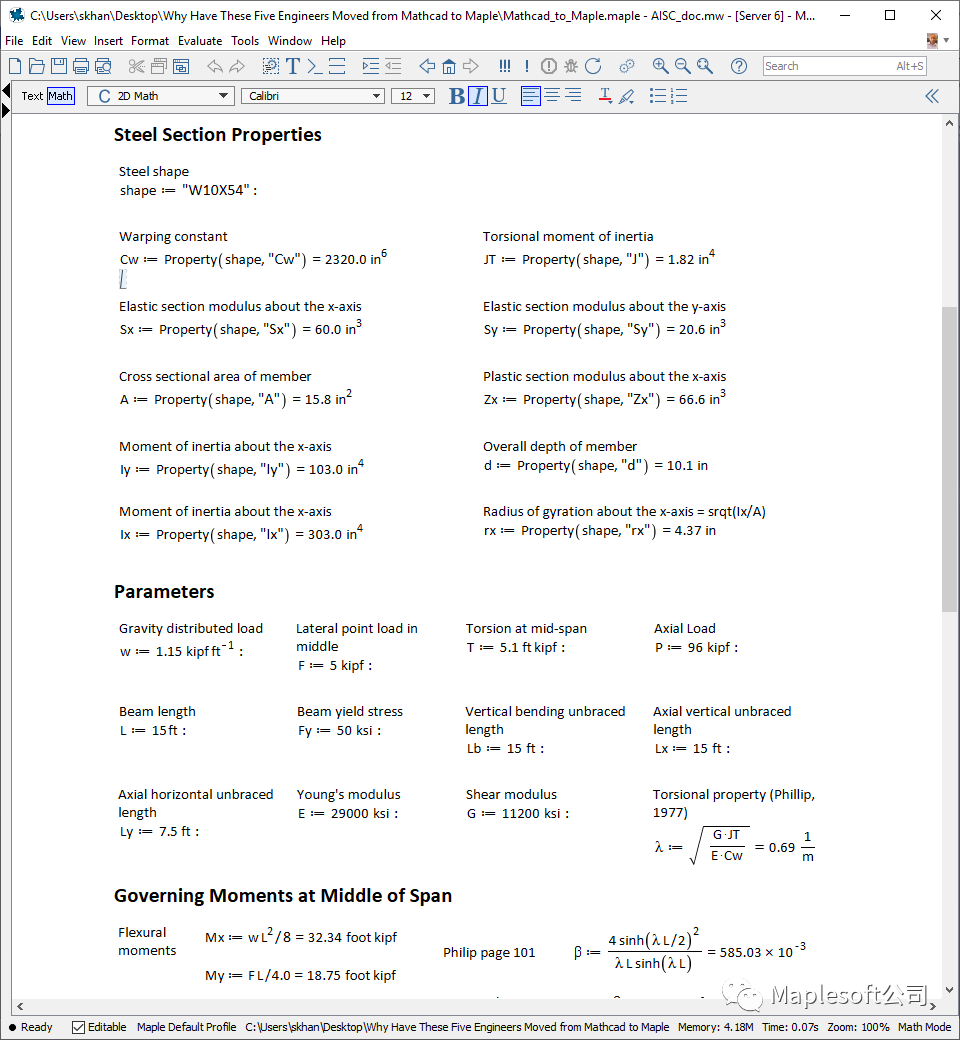Print the document using the printer icon
The image size is (960, 1040).
pos(81,66)
